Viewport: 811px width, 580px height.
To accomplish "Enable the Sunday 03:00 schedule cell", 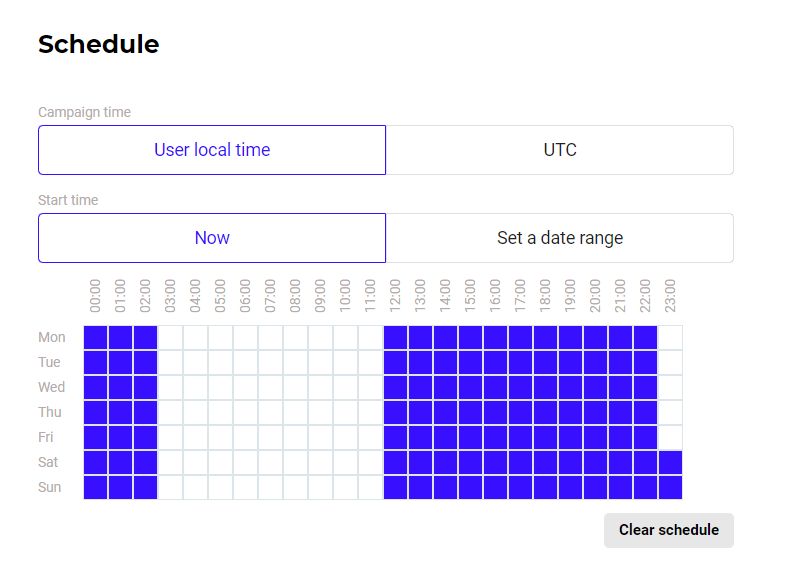I will click(171, 487).
